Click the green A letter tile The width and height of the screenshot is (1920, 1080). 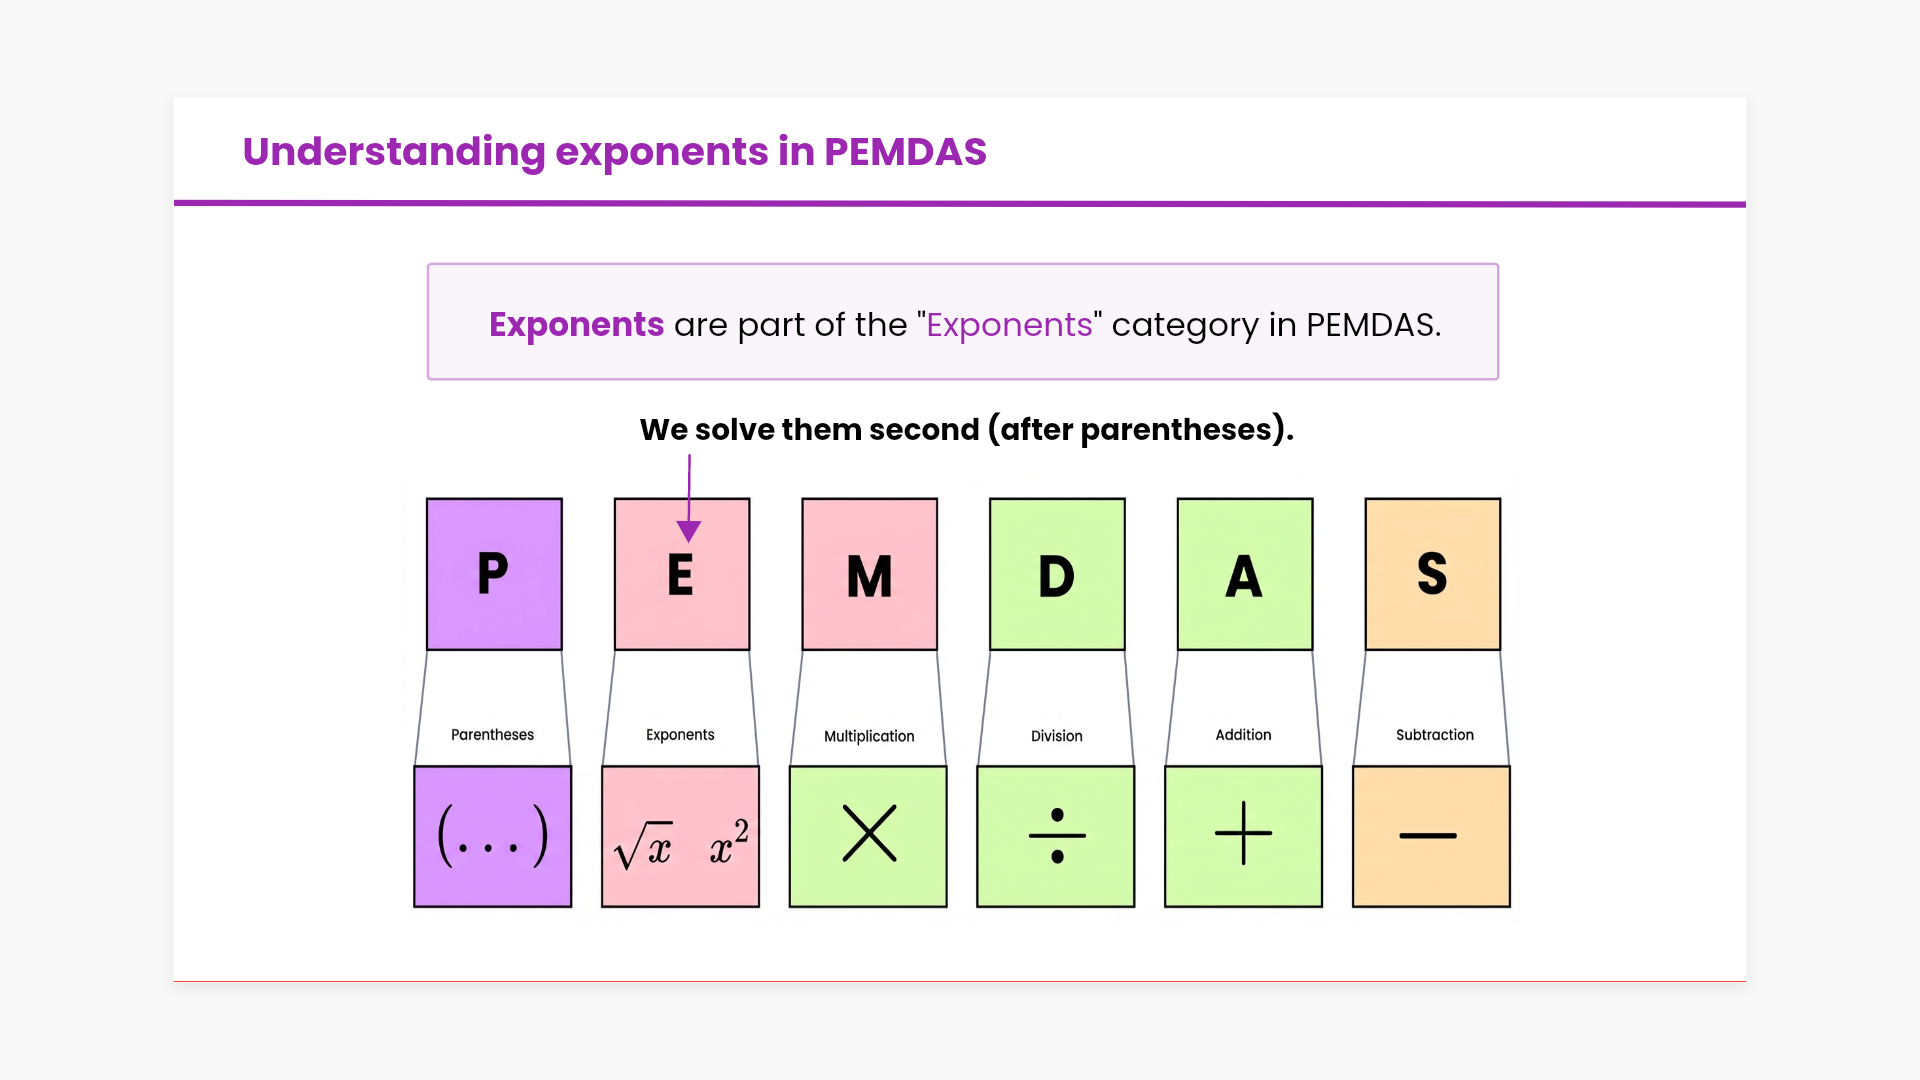pos(1244,574)
